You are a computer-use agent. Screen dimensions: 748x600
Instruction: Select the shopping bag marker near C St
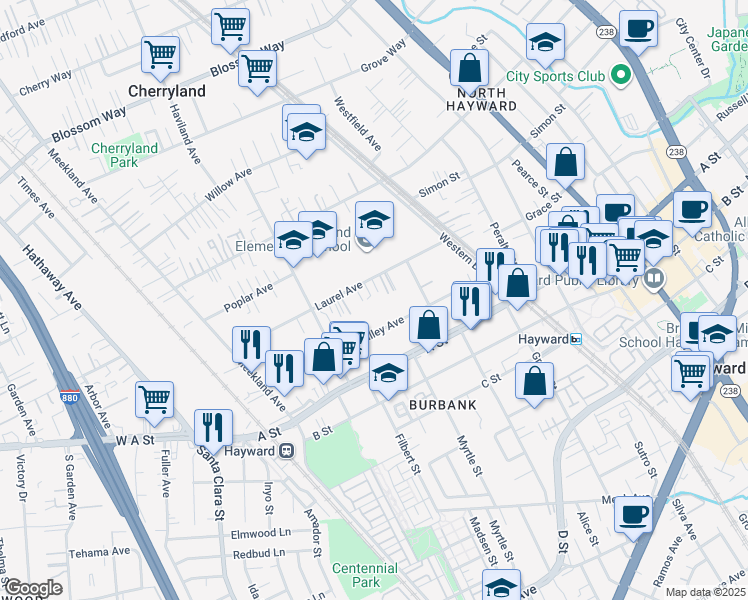click(x=535, y=382)
